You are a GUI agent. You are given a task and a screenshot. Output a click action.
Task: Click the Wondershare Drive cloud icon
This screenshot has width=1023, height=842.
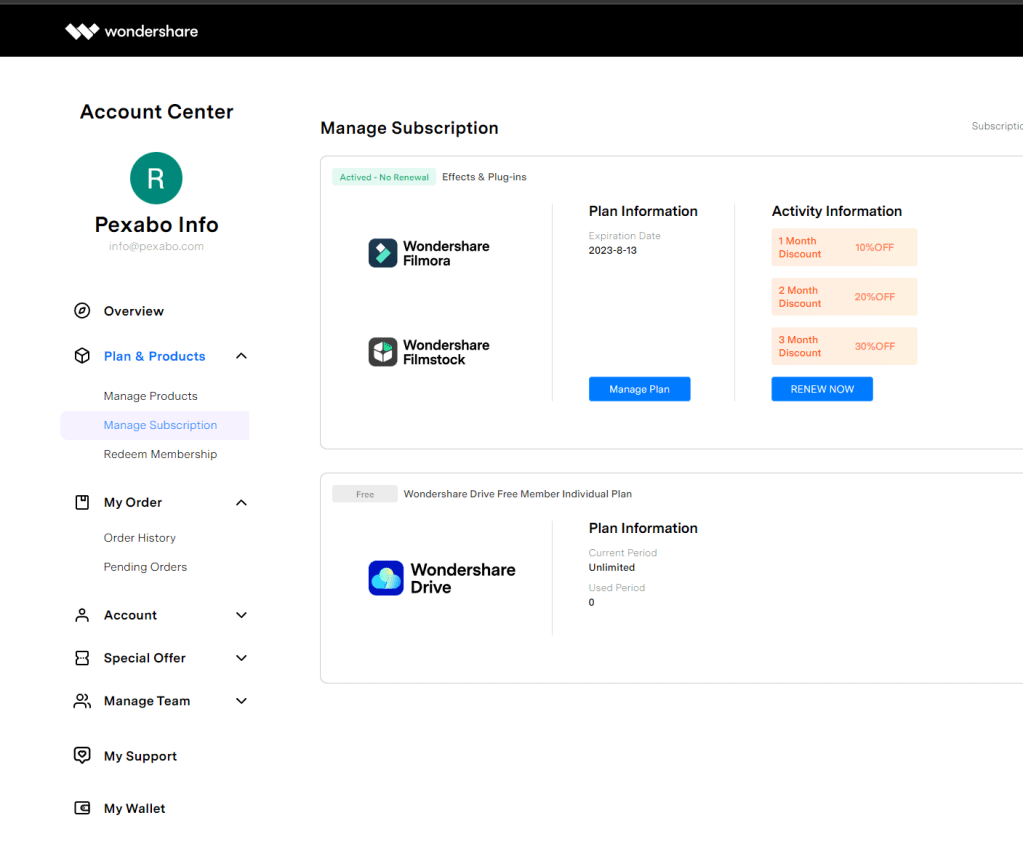pos(386,578)
